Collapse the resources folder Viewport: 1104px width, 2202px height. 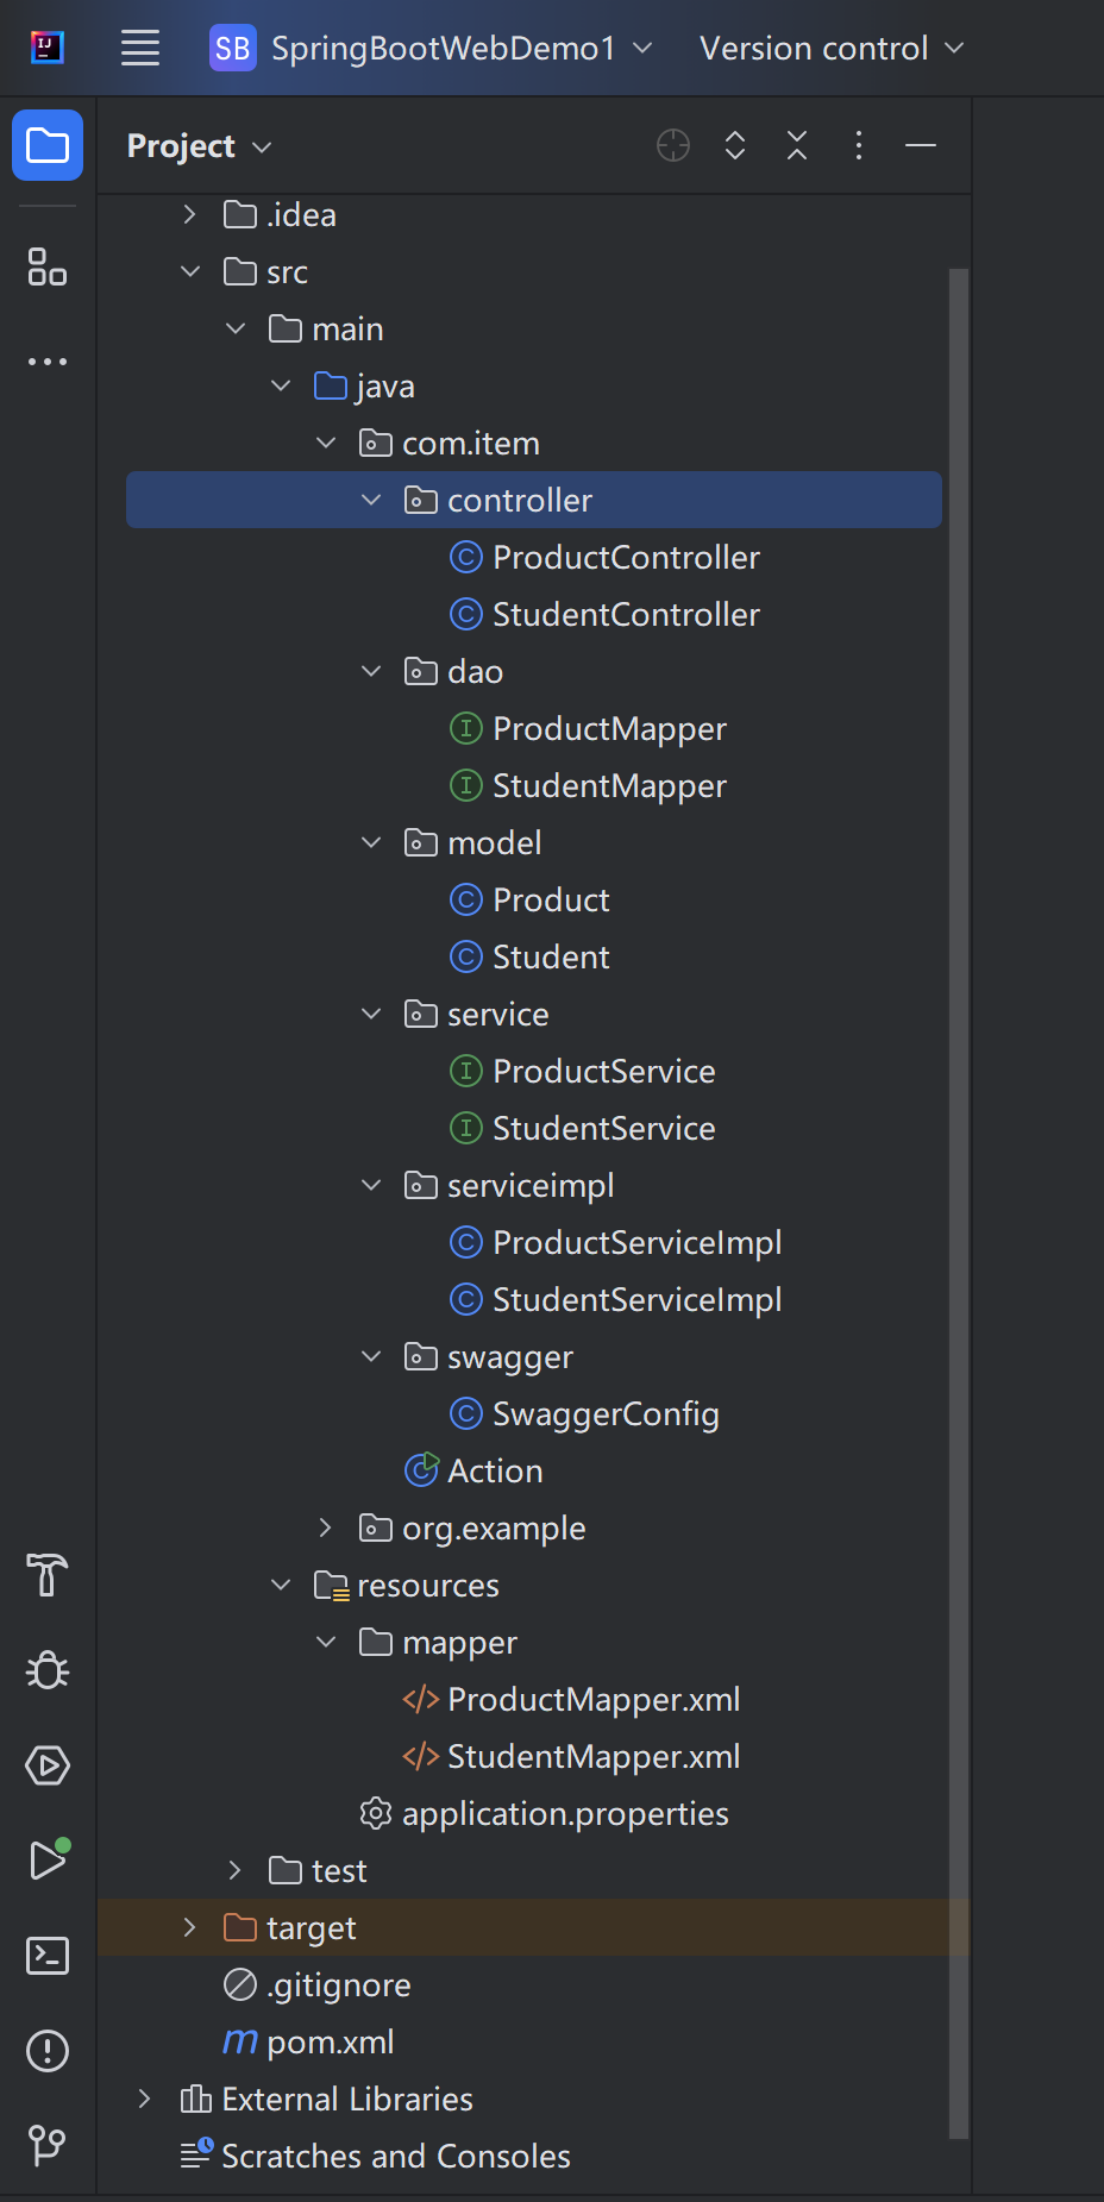(x=281, y=1584)
